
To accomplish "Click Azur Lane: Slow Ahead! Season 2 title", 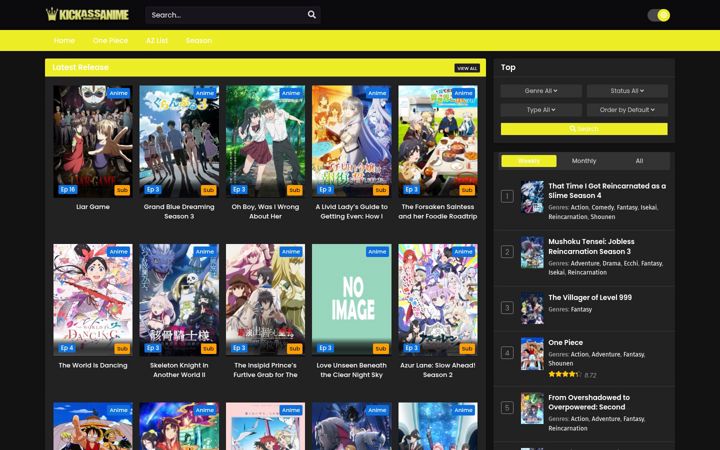I will pos(438,370).
